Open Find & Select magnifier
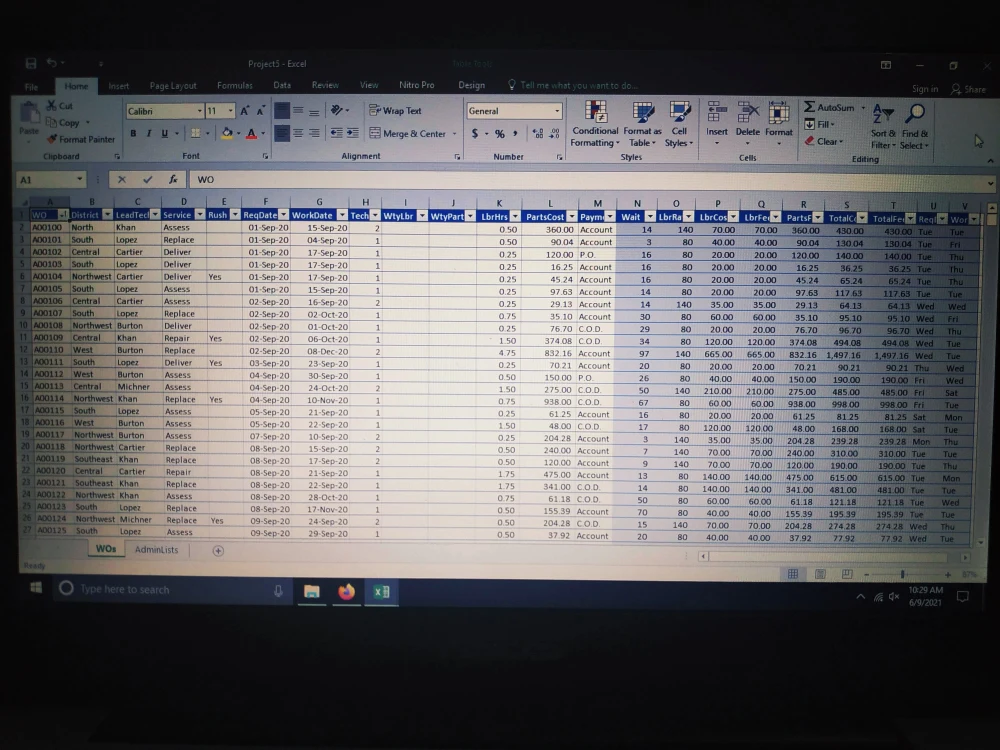Image resolution: width=1000 pixels, height=750 pixels. (x=915, y=126)
